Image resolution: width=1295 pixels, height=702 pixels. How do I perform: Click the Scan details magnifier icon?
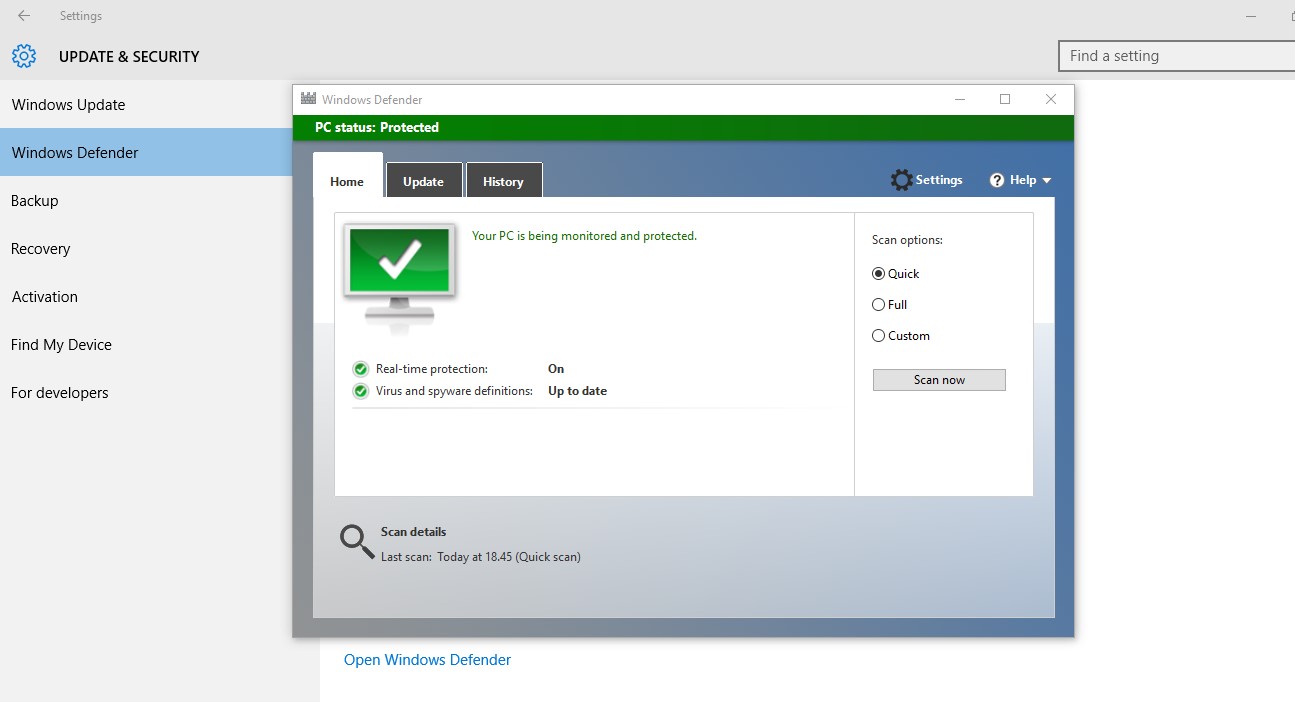tap(356, 541)
